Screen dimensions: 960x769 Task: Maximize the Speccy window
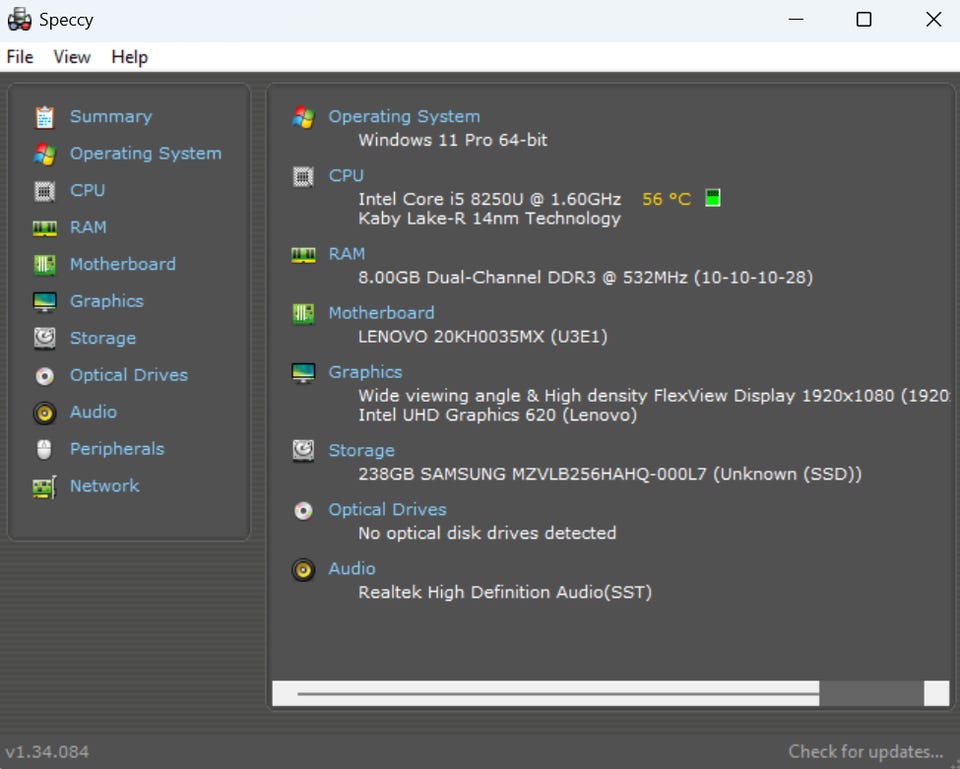tap(864, 20)
